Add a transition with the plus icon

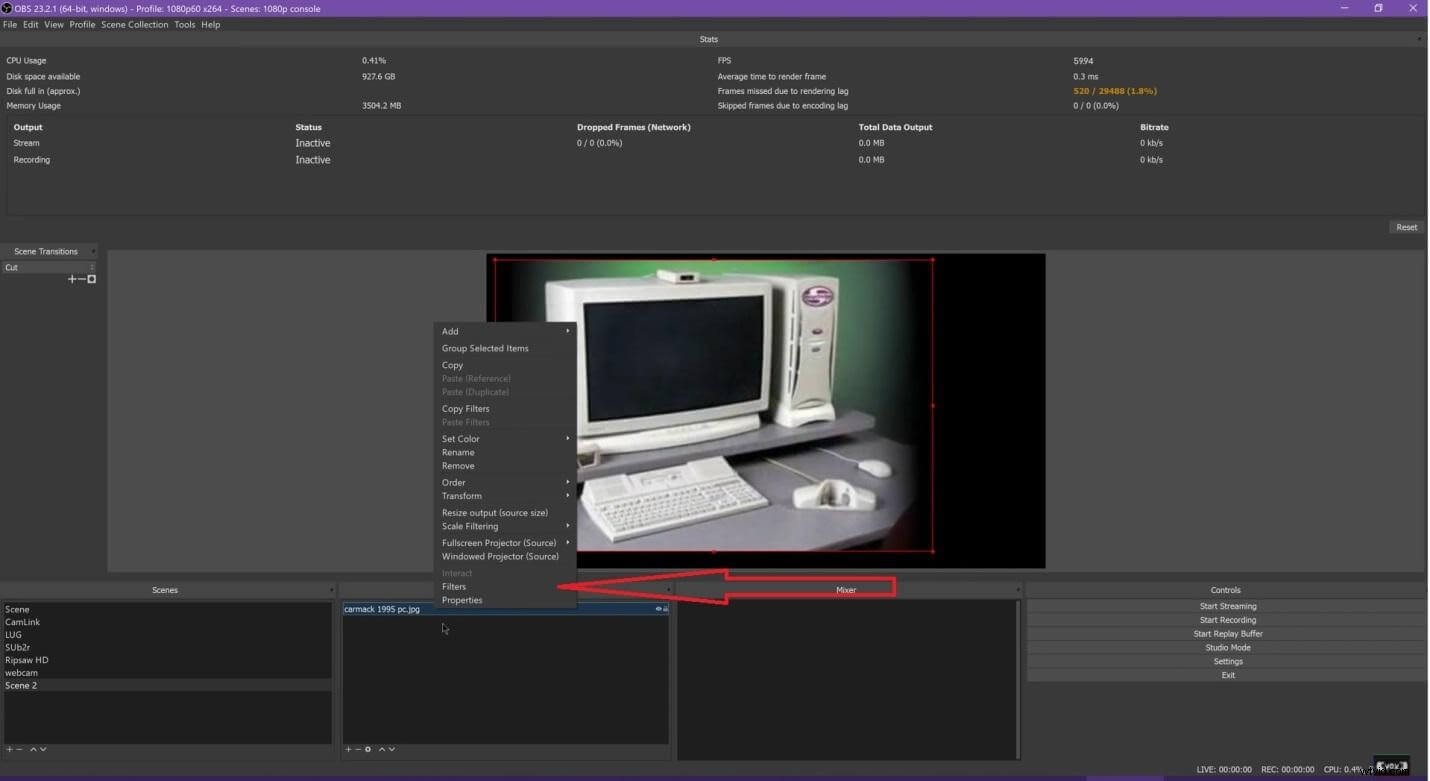pyautogui.click(x=70, y=279)
